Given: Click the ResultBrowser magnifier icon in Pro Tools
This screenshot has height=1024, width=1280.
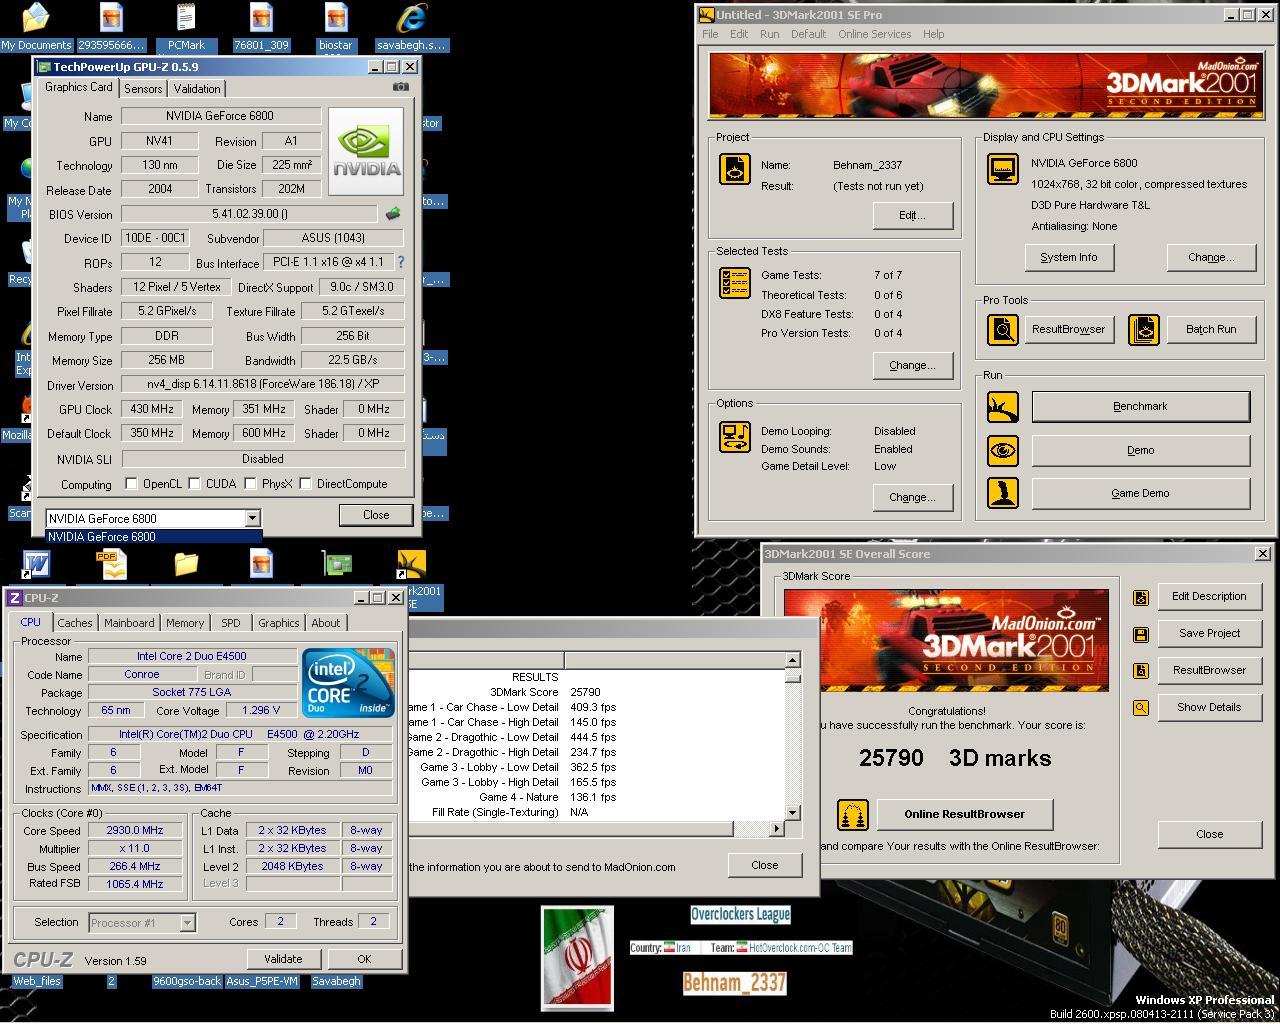Looking at the screenshot, I should point(1002,329).
